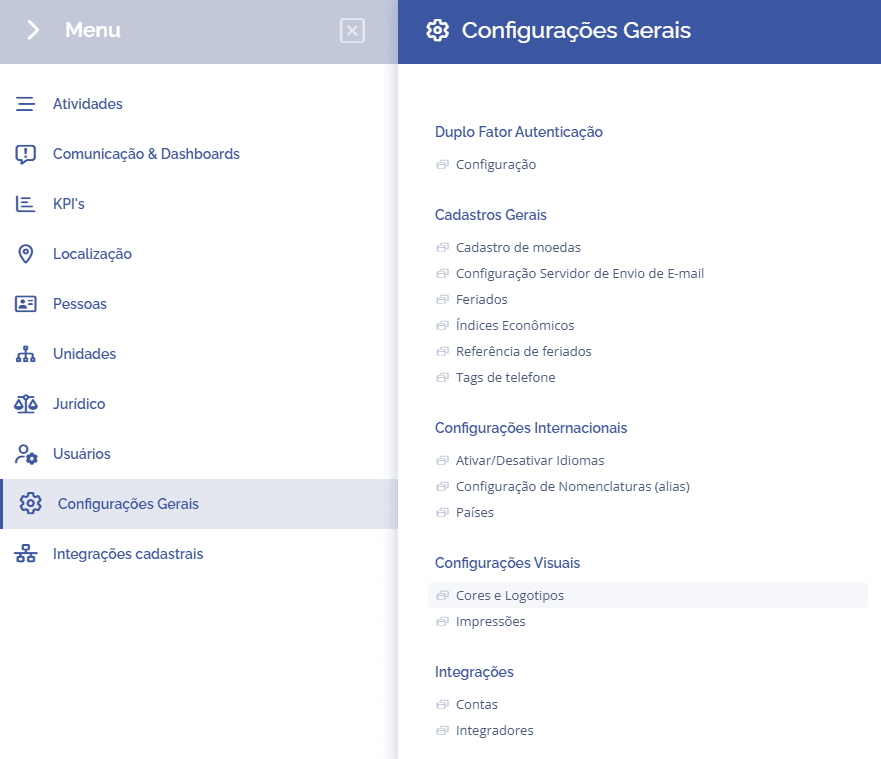Image resolution: width=881 pixels, height=759 pixels.
Task: Open Referência de feriados link
Action: coord(524,352)
